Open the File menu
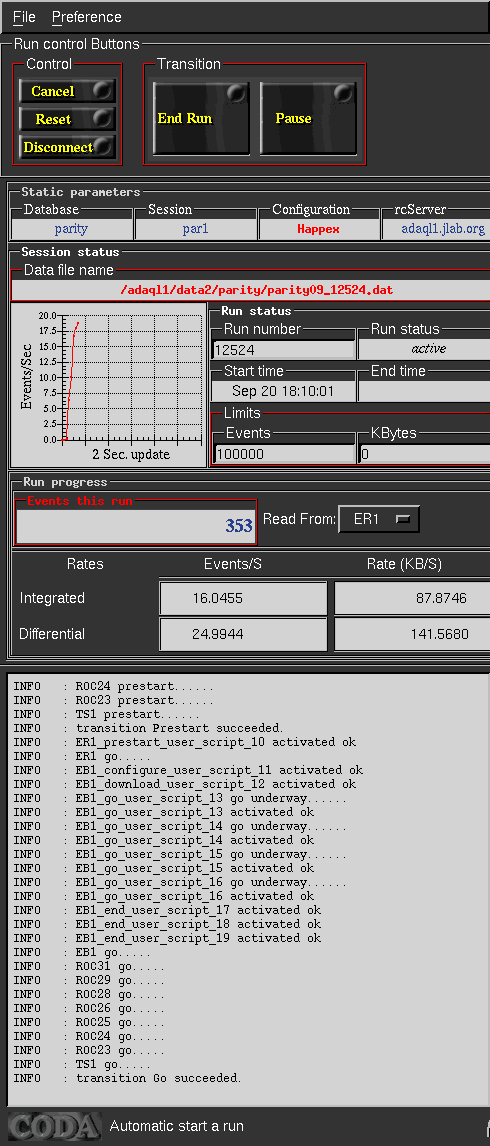 (x=24, y=17)
